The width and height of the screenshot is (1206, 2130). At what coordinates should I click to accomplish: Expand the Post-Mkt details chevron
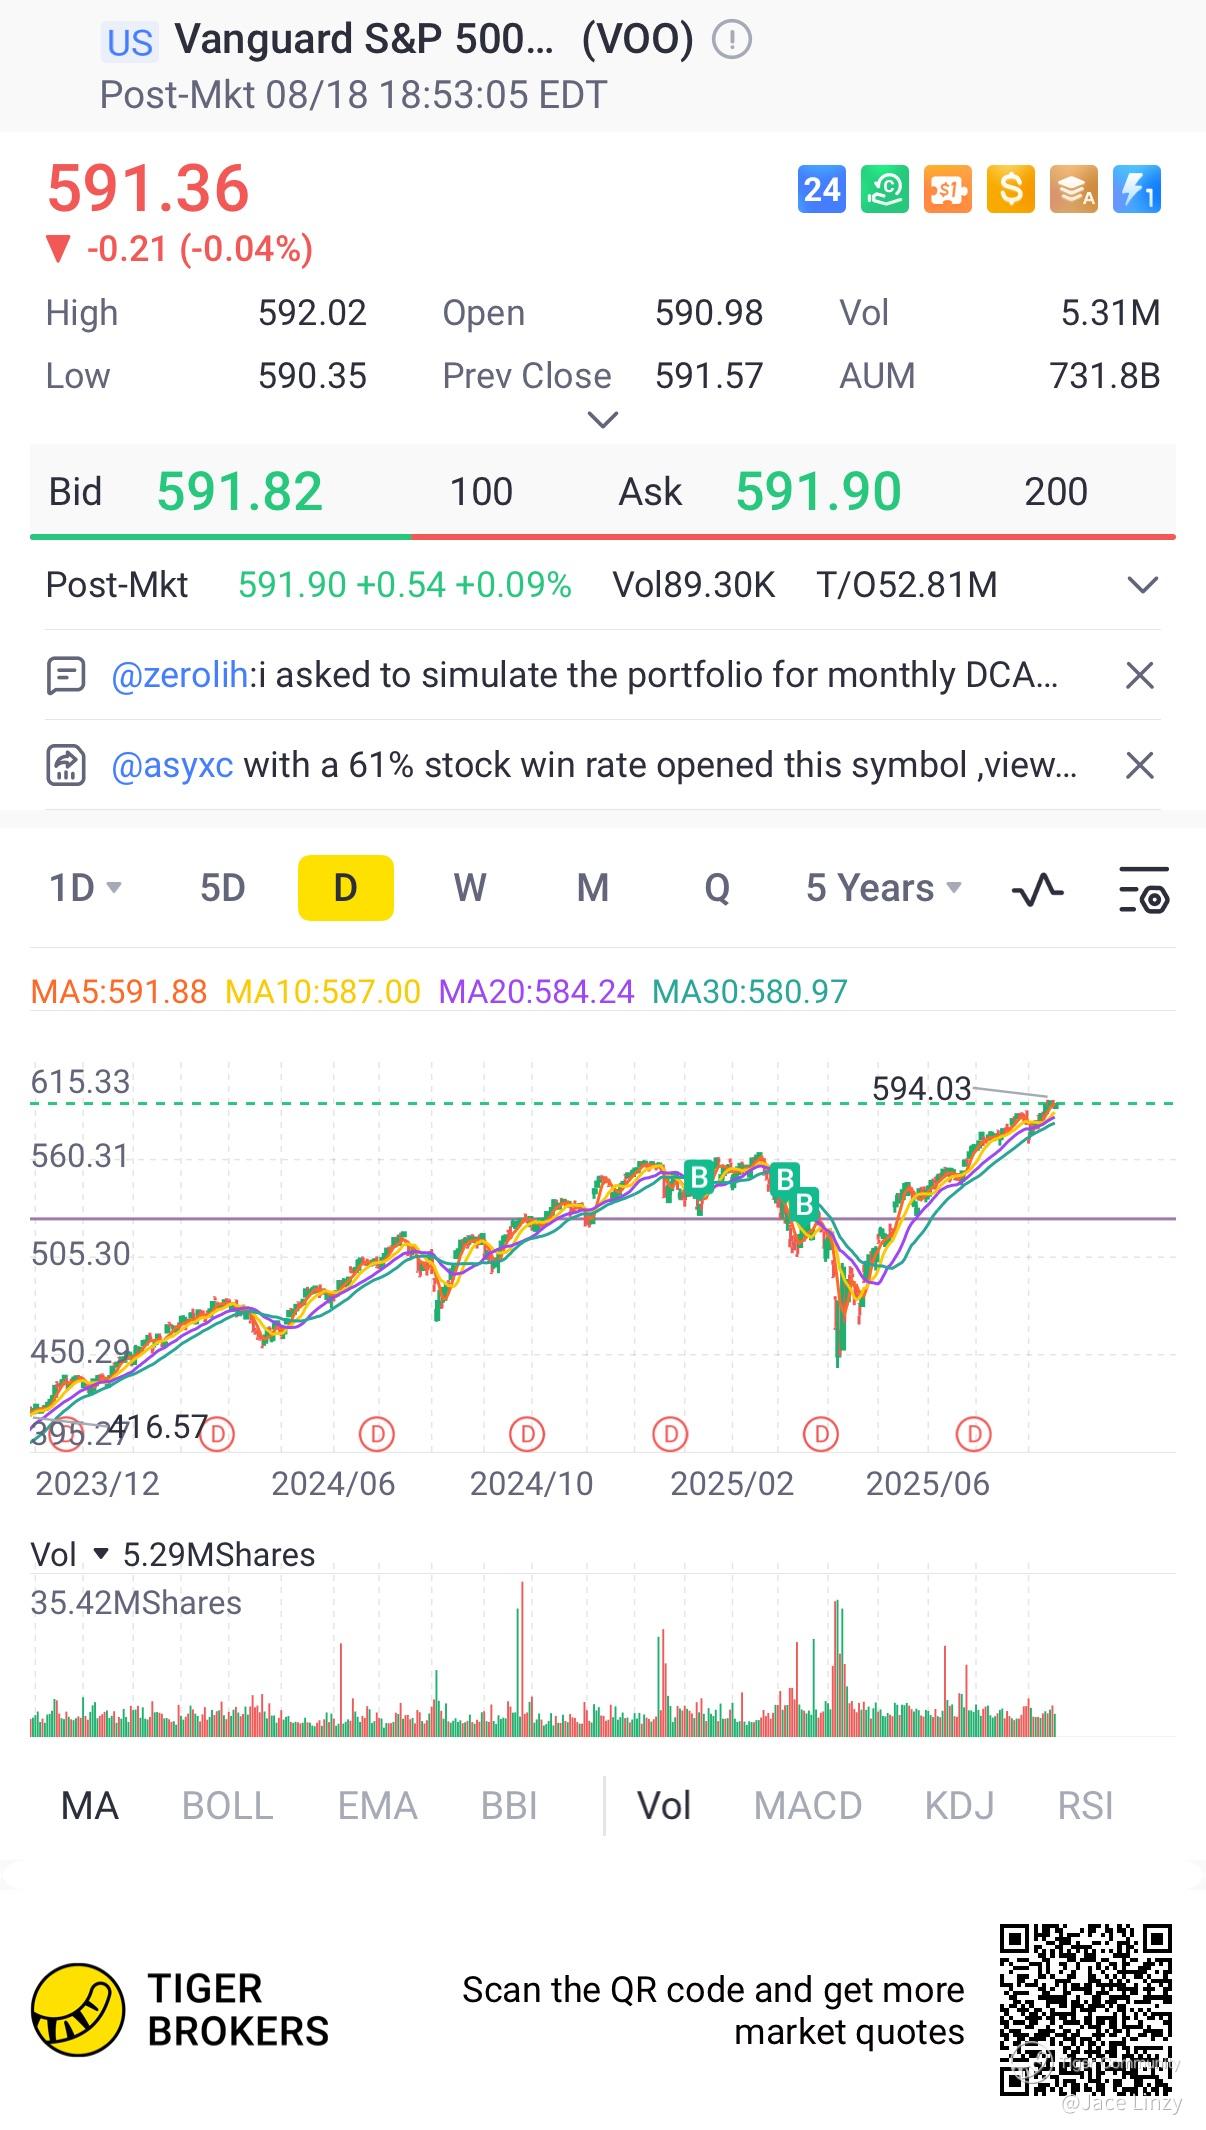[x=1142, y=585]
